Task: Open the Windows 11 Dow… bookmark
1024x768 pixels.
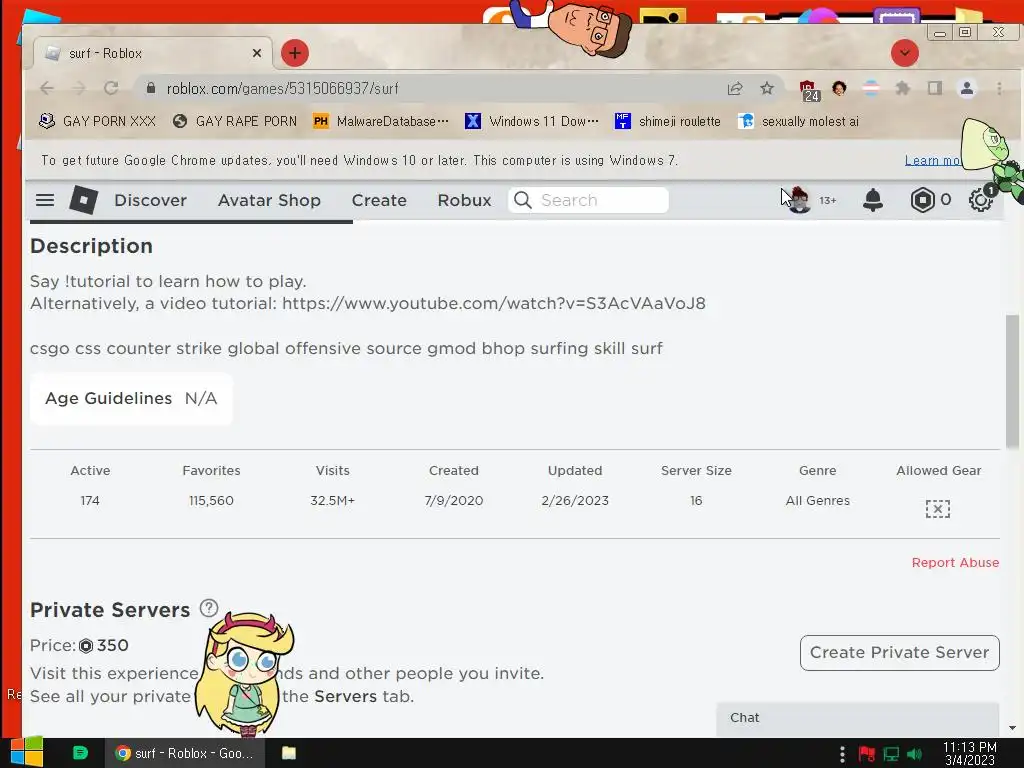Action: point(532,121)
